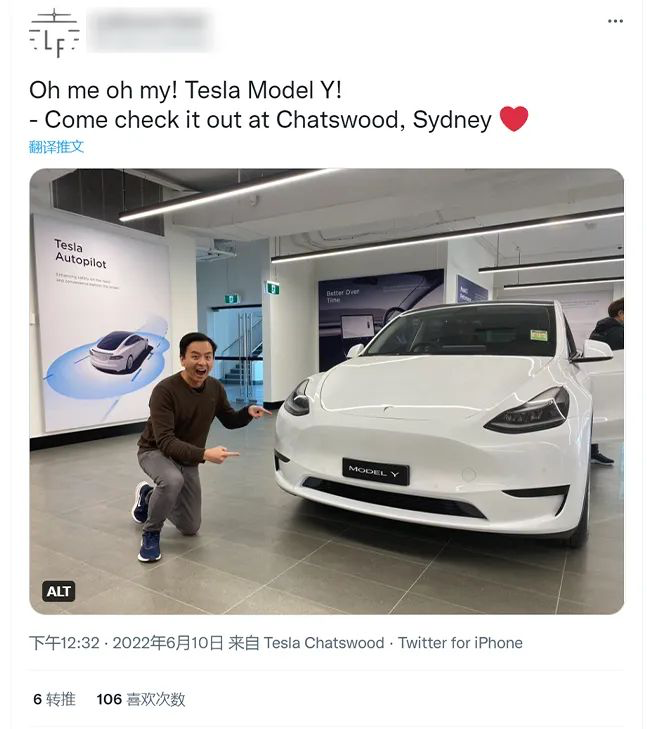Open the three-dot more options menu
This screenshot has height=729, width=647.
pyautogui.click(x=615, y=21)
